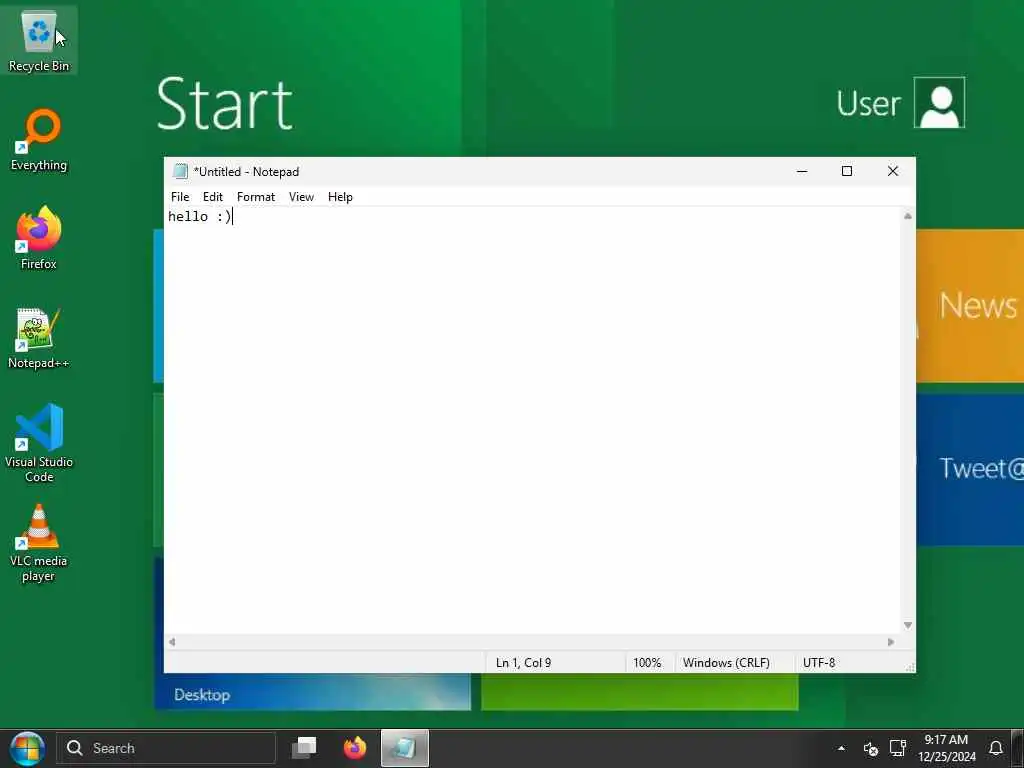Click 'Windows (CRLF)' in the status bar

[726, 663]
